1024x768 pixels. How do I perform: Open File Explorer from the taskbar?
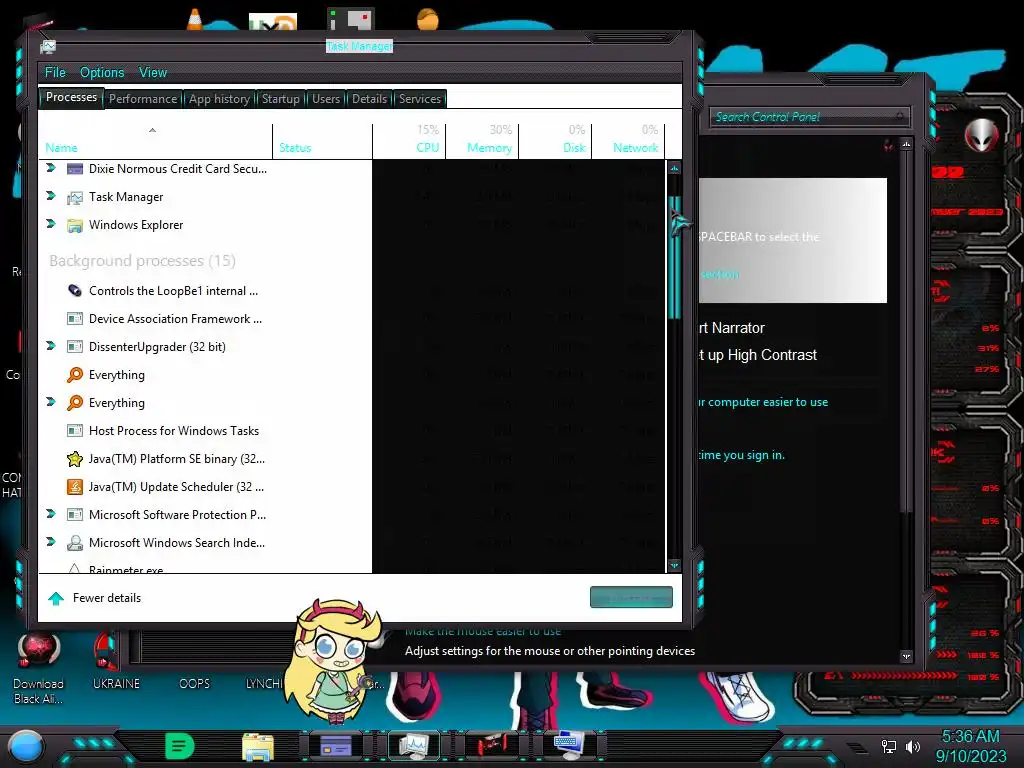(x=258, y=746)
